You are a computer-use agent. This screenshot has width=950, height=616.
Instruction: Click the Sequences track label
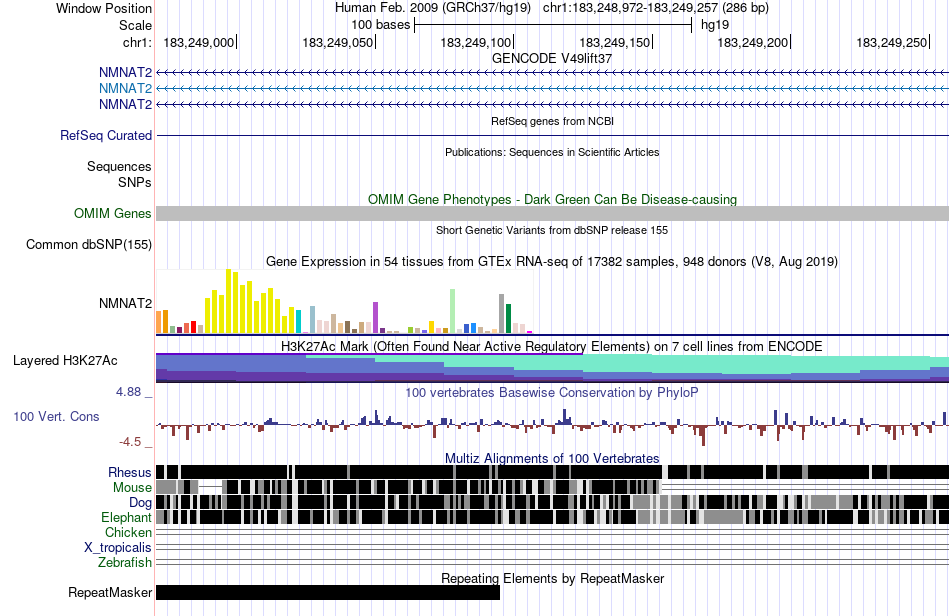(x=119, y=166)
